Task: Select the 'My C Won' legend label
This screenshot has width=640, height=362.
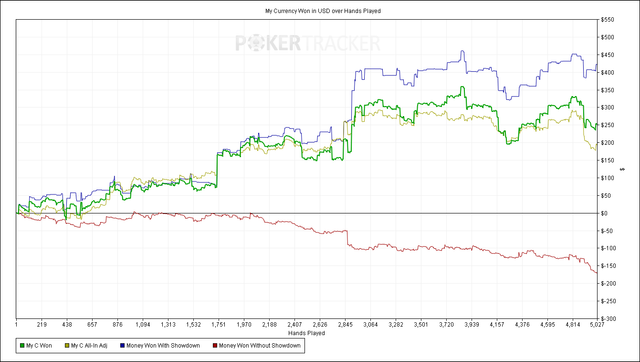Action: tap(39, 346)
